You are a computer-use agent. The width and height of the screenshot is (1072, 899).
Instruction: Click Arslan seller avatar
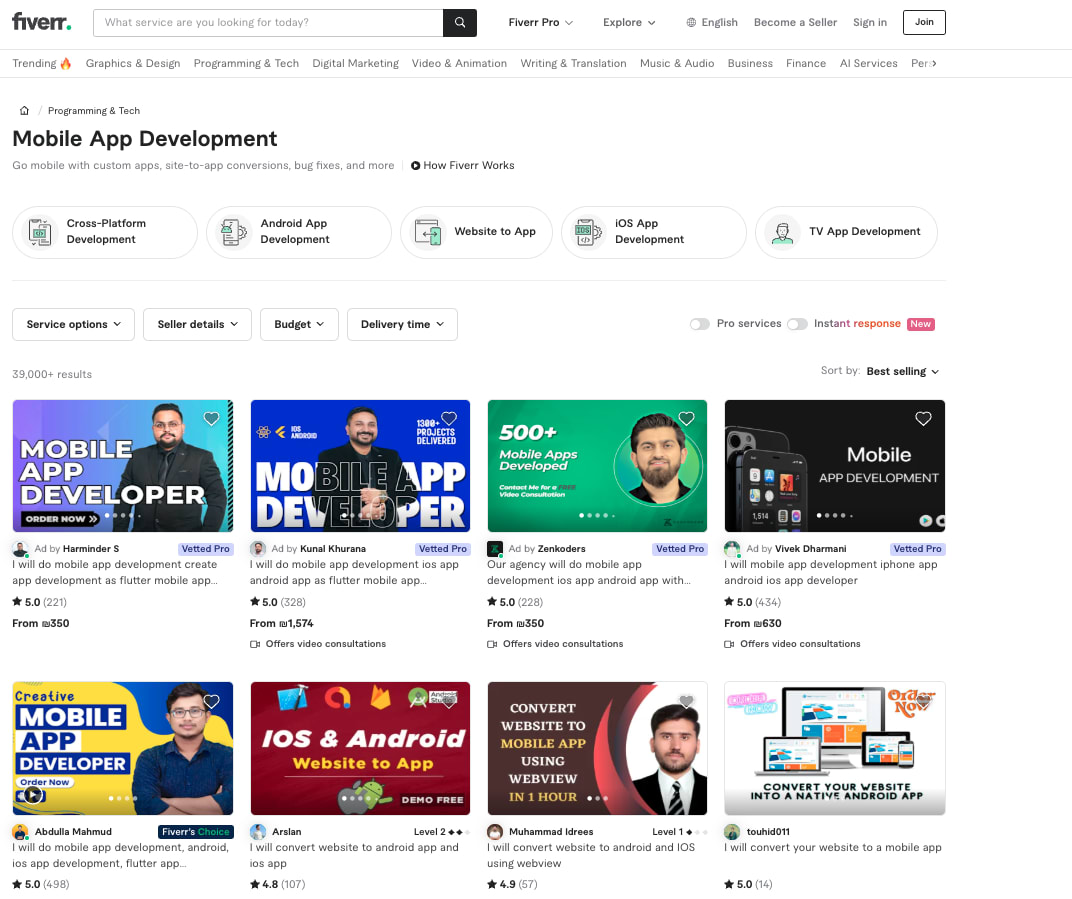258,832
